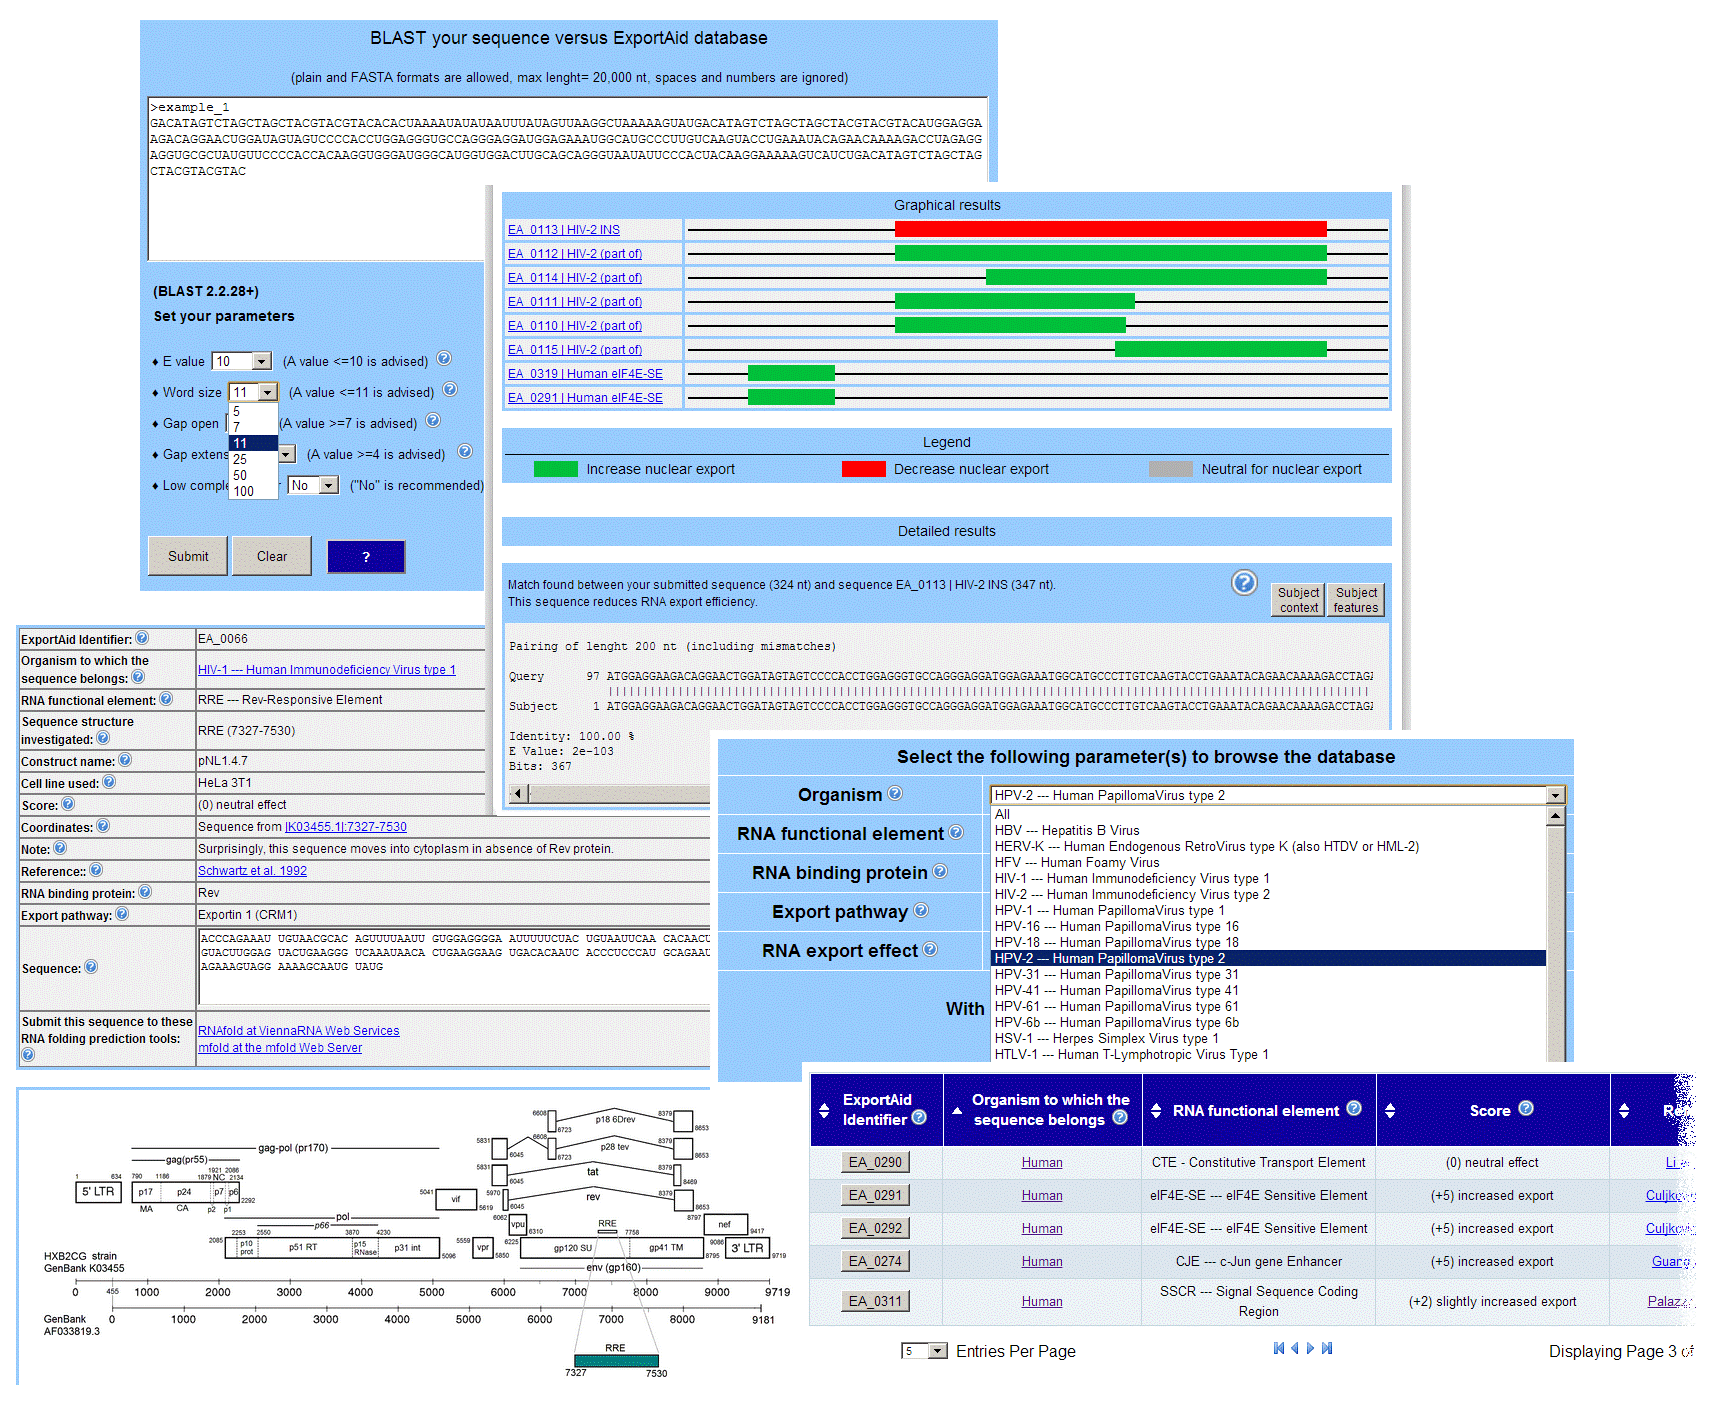
Task: Open mfold at the mfold Web Server link
Action: (x=280, y=1047)
